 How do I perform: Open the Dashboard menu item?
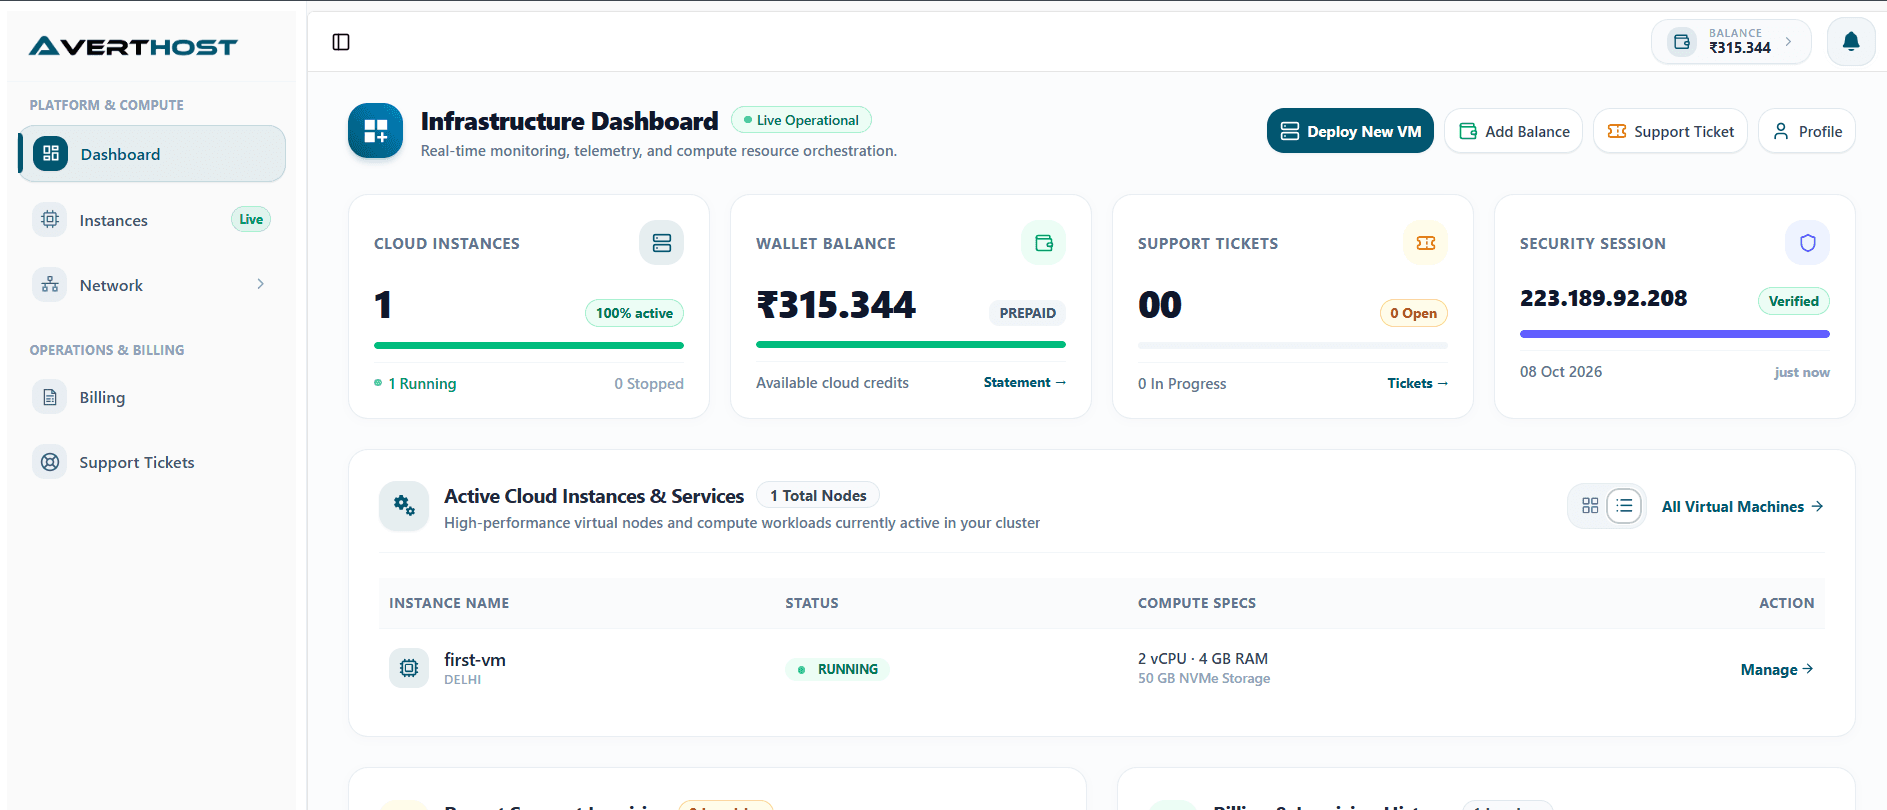coord(152,154)
